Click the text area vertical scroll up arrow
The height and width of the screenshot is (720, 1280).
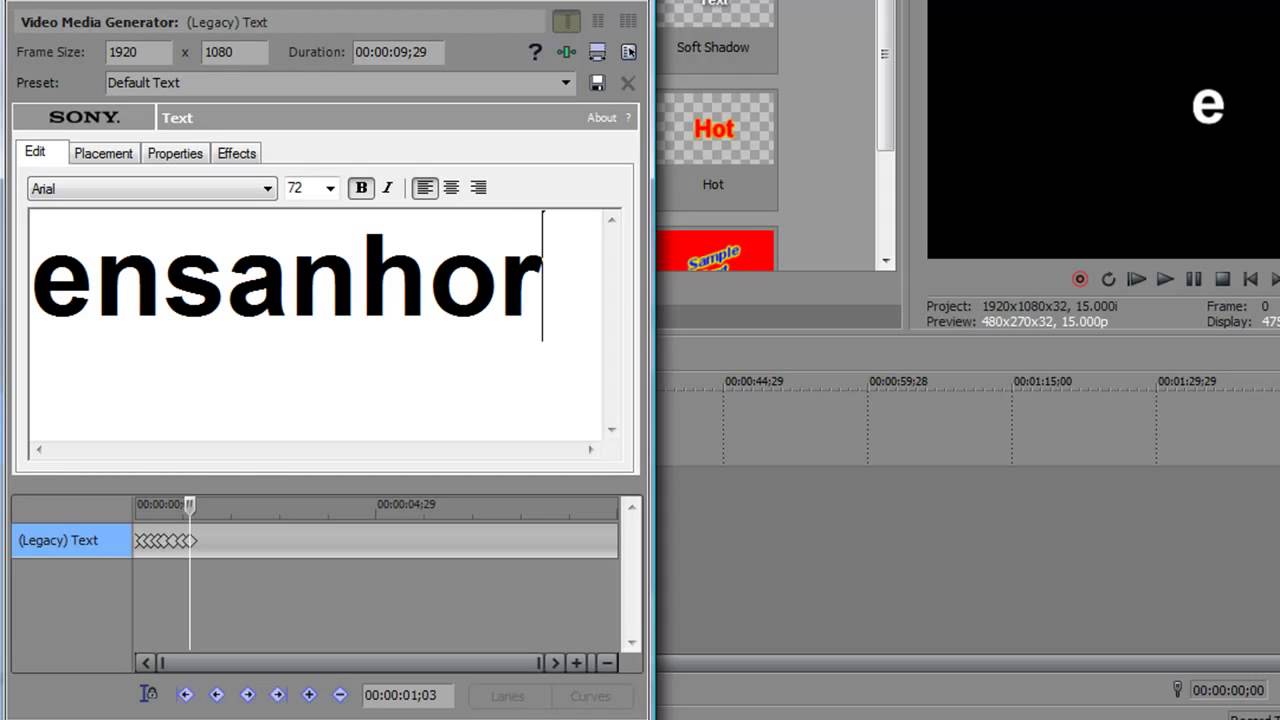tap(612, 220)
